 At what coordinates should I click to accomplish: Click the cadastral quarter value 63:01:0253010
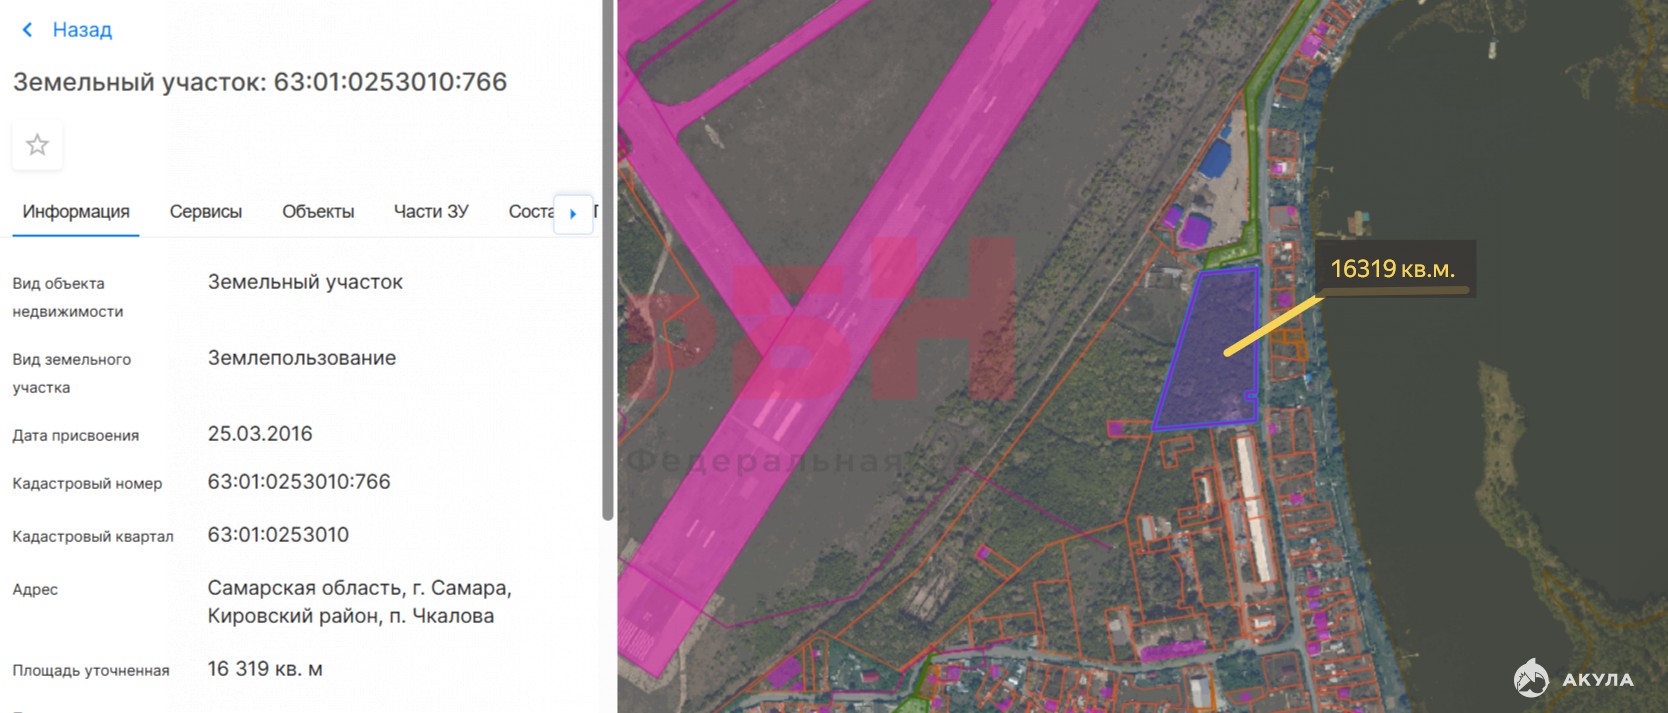[x=278, y=535]
